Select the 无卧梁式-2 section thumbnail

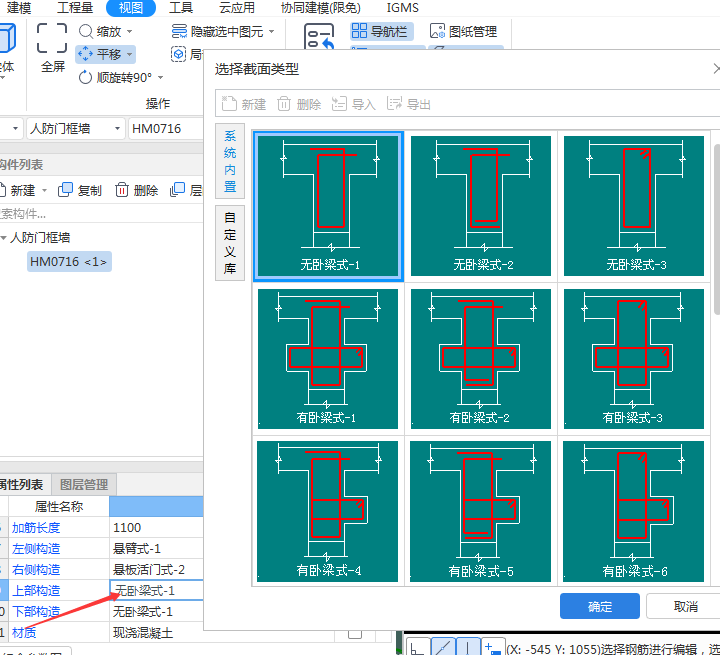coord(481,206)
